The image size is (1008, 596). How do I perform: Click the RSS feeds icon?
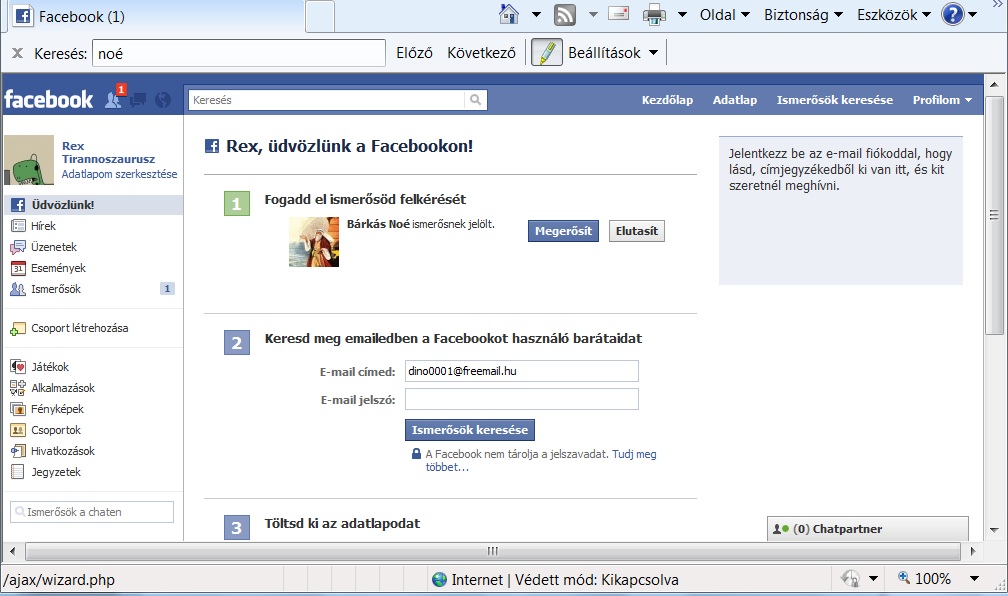coord(564,14)
